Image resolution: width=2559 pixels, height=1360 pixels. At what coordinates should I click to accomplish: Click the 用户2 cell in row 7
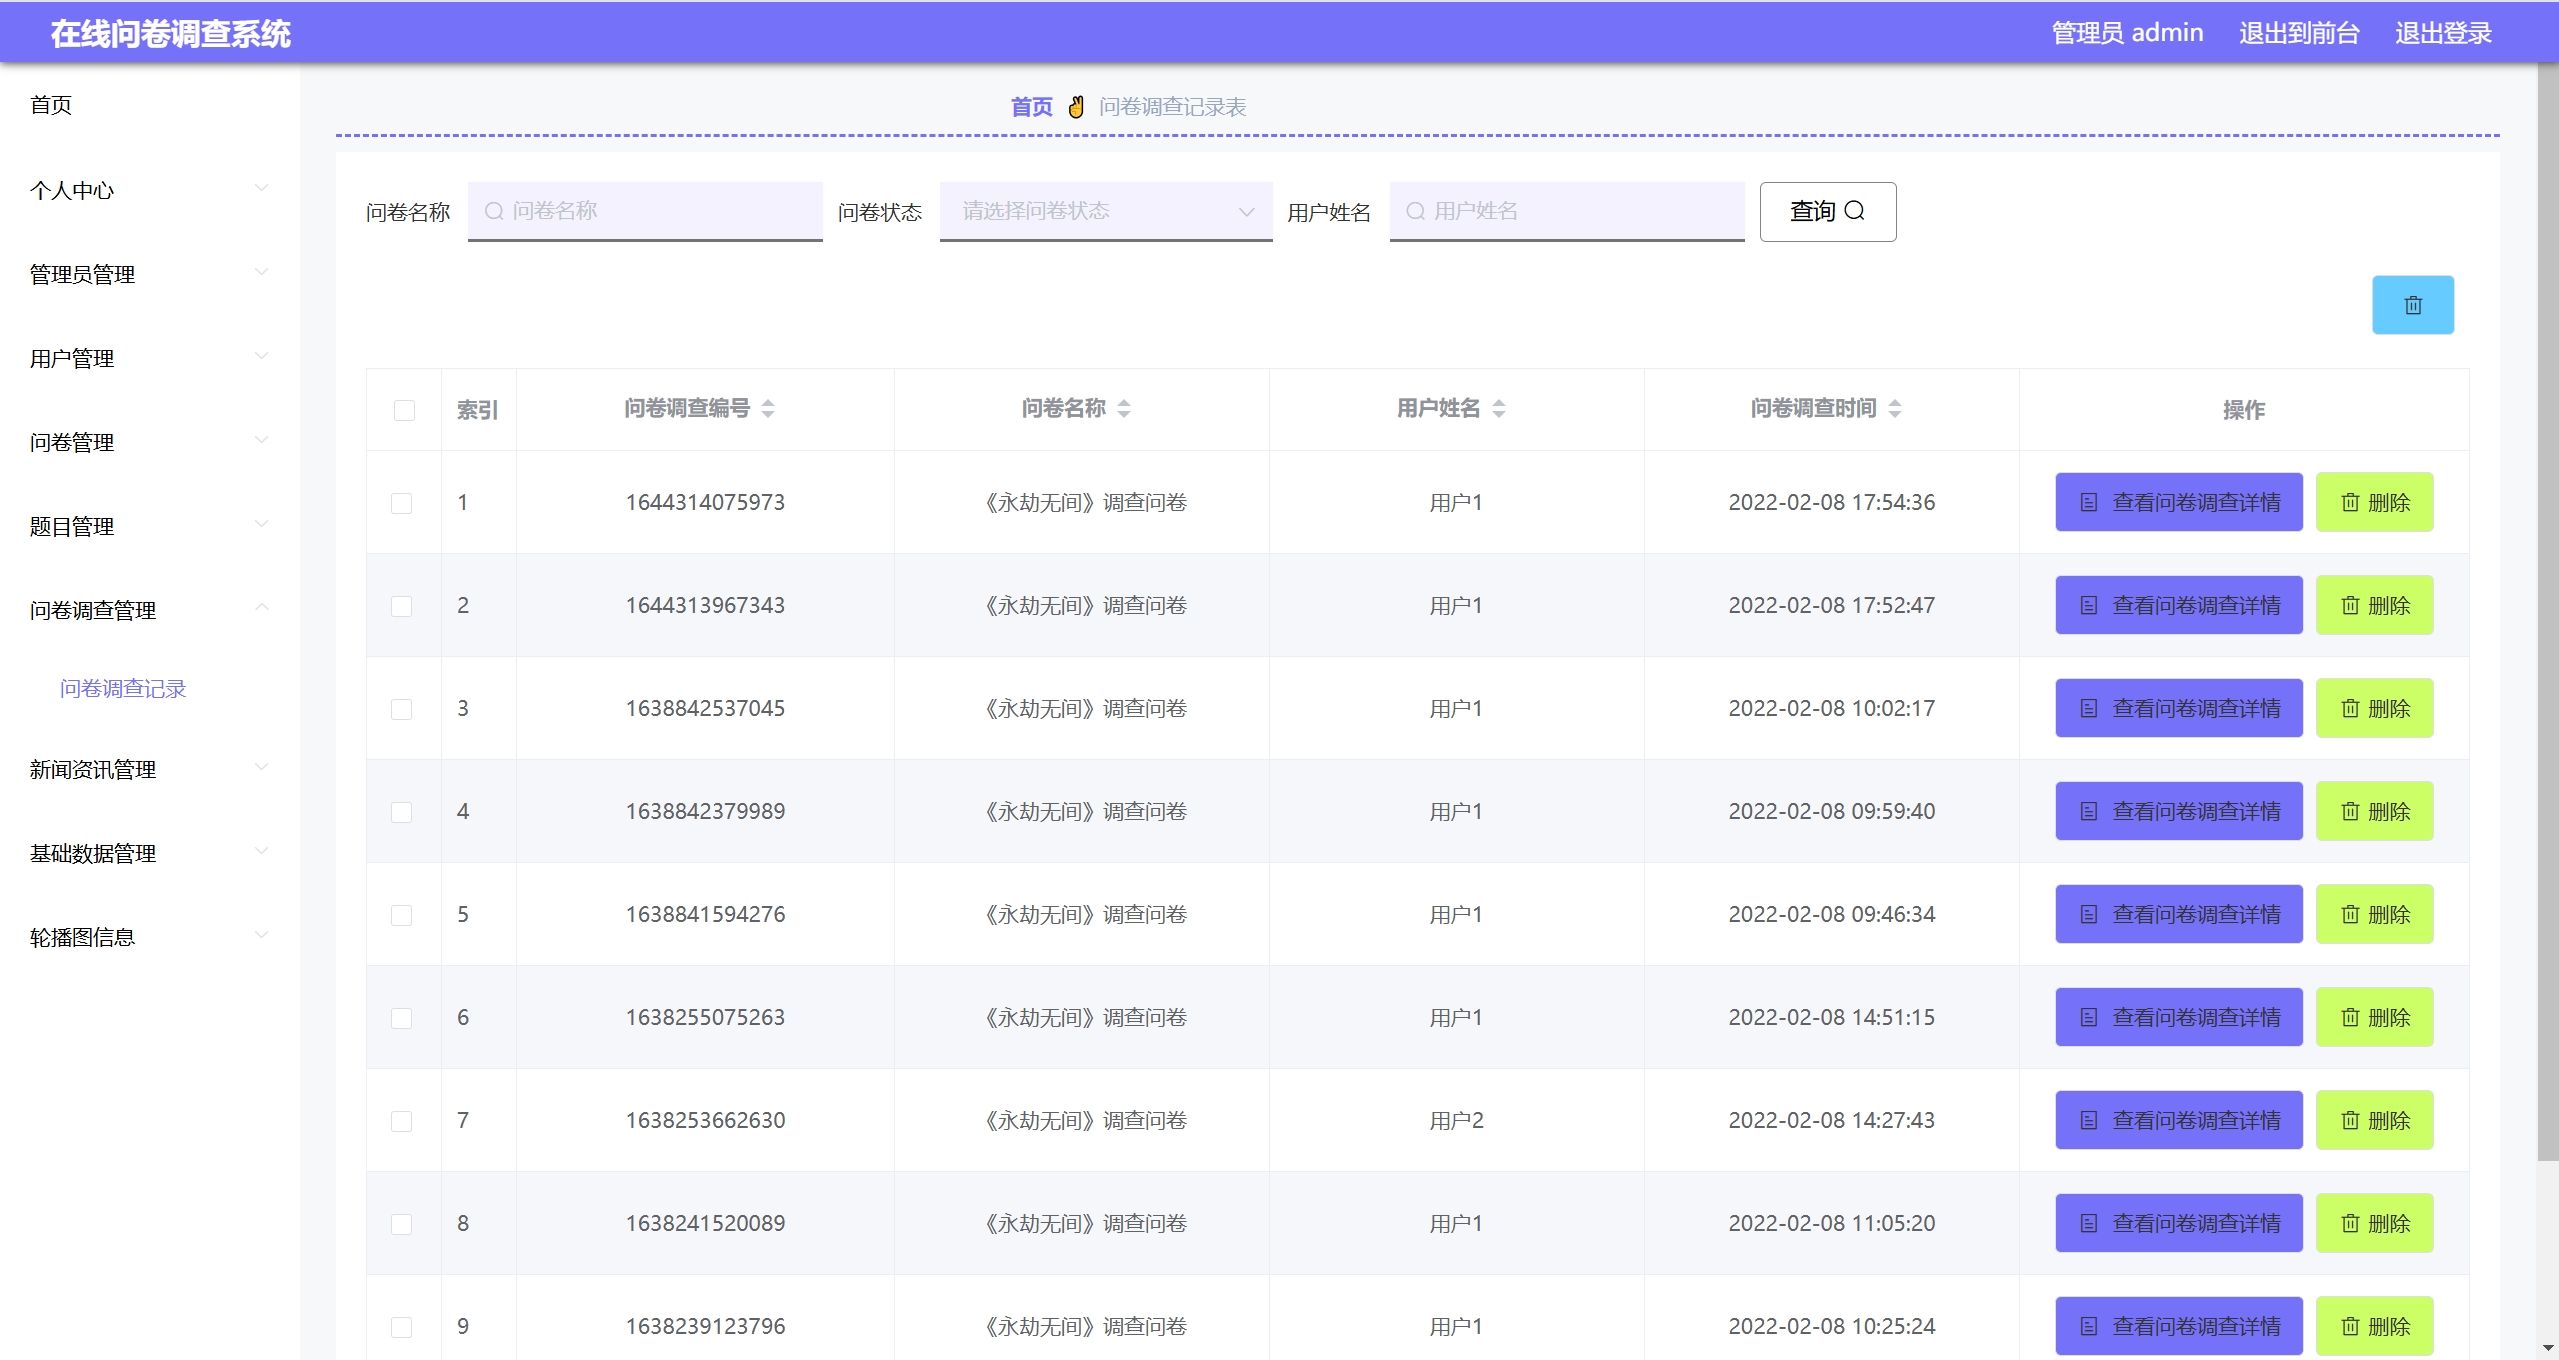click(x=1456, y=1121)
